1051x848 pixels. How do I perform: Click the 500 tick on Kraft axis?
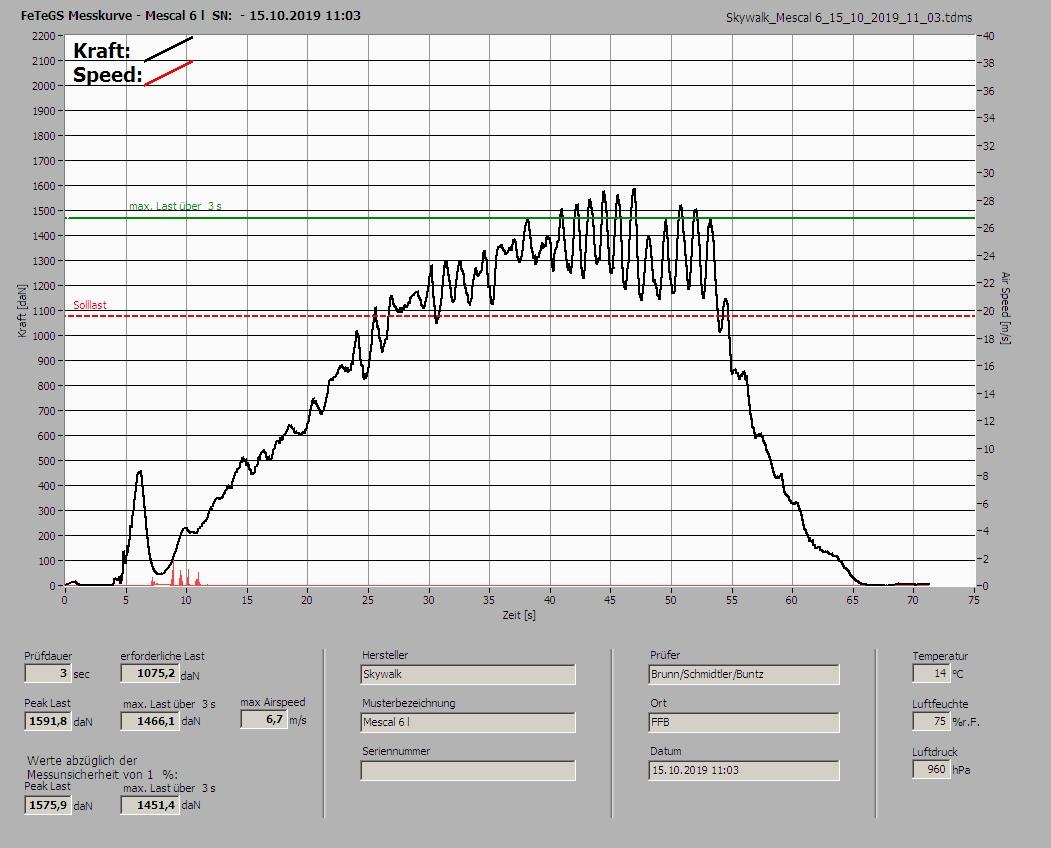[46, 461]
